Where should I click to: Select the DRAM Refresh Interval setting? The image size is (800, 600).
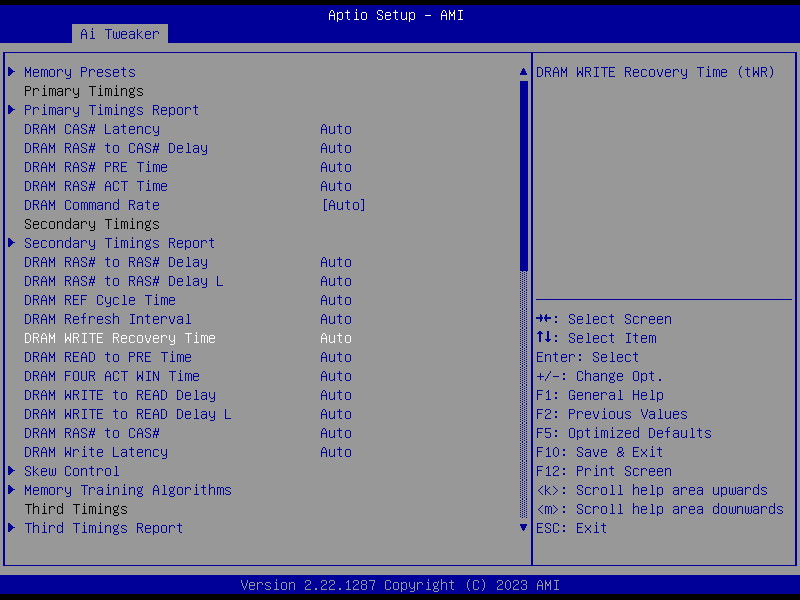click(108, 319)
